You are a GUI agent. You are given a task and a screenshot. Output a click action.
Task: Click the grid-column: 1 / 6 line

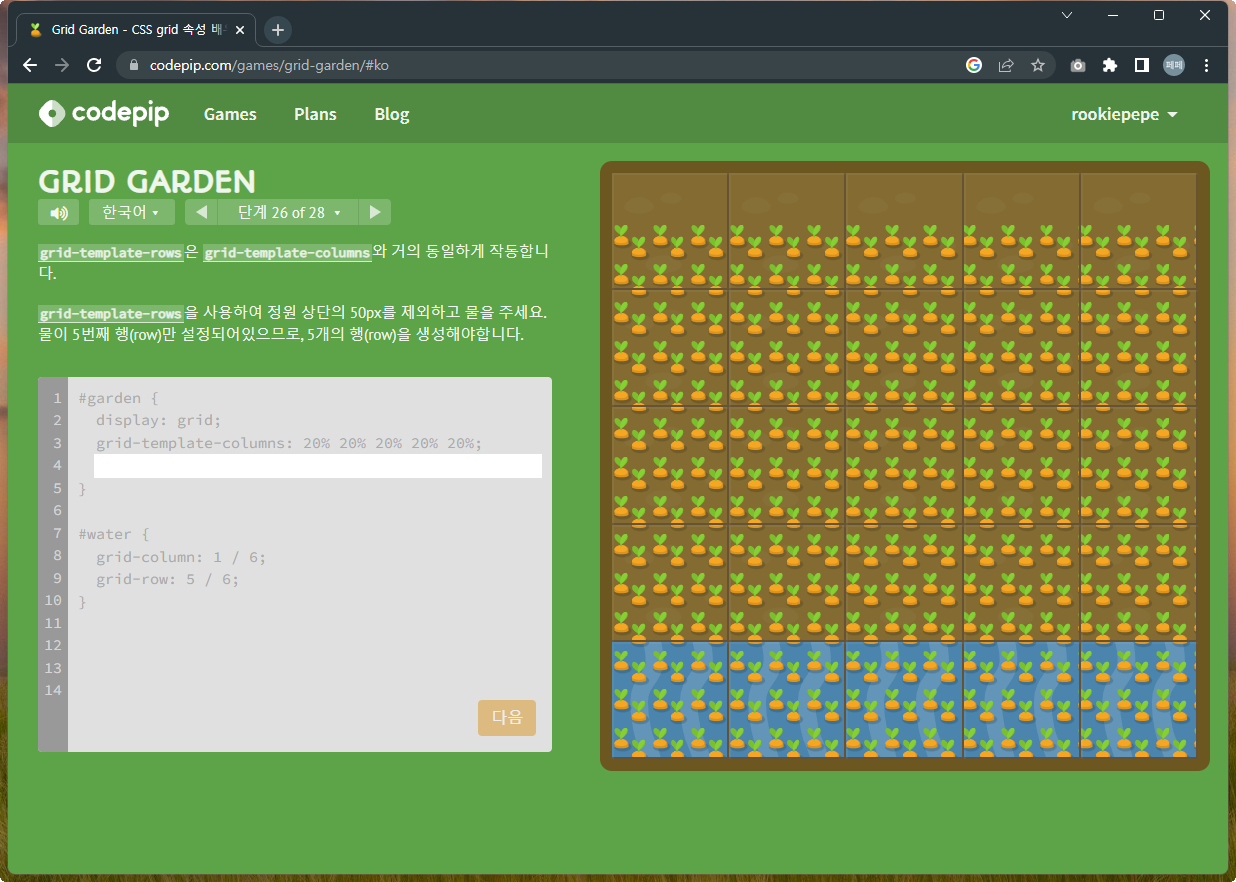[181, 557]
